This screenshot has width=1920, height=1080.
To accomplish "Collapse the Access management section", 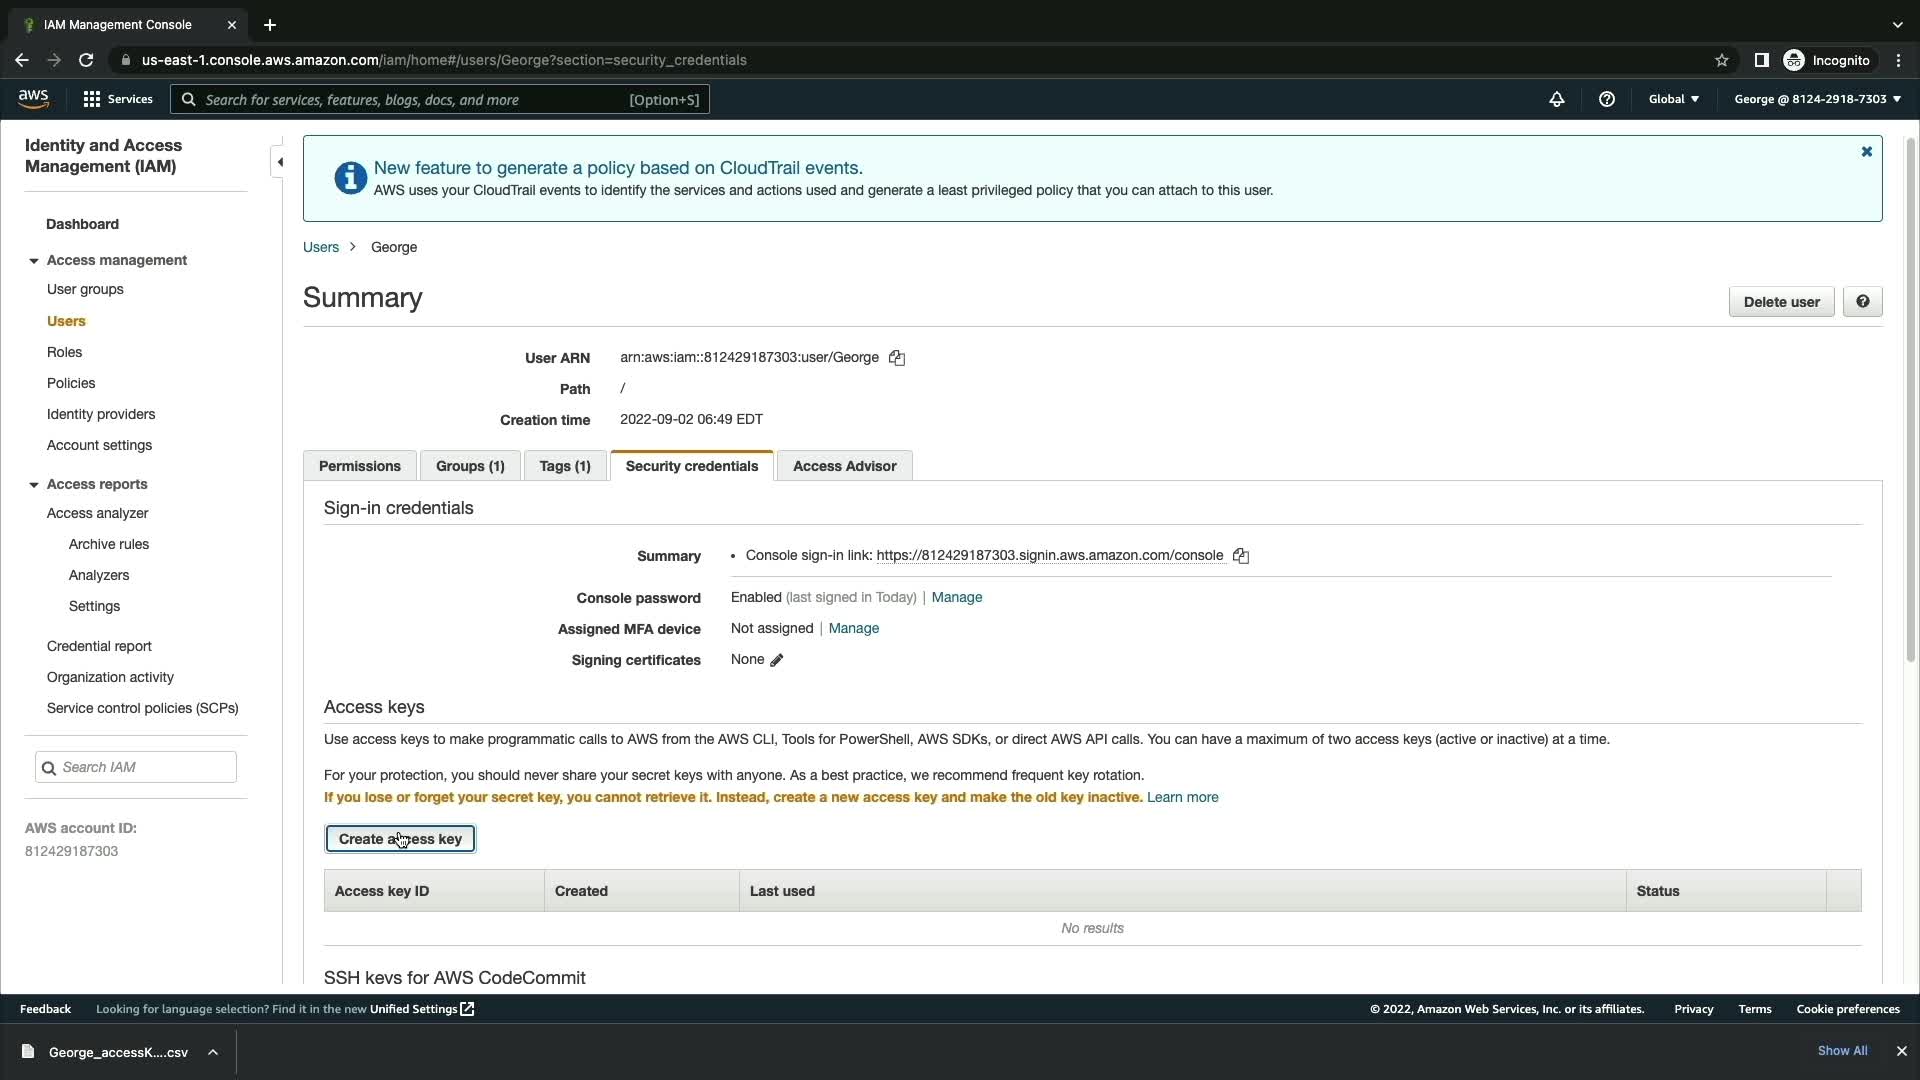I will [x=34, y=261].
